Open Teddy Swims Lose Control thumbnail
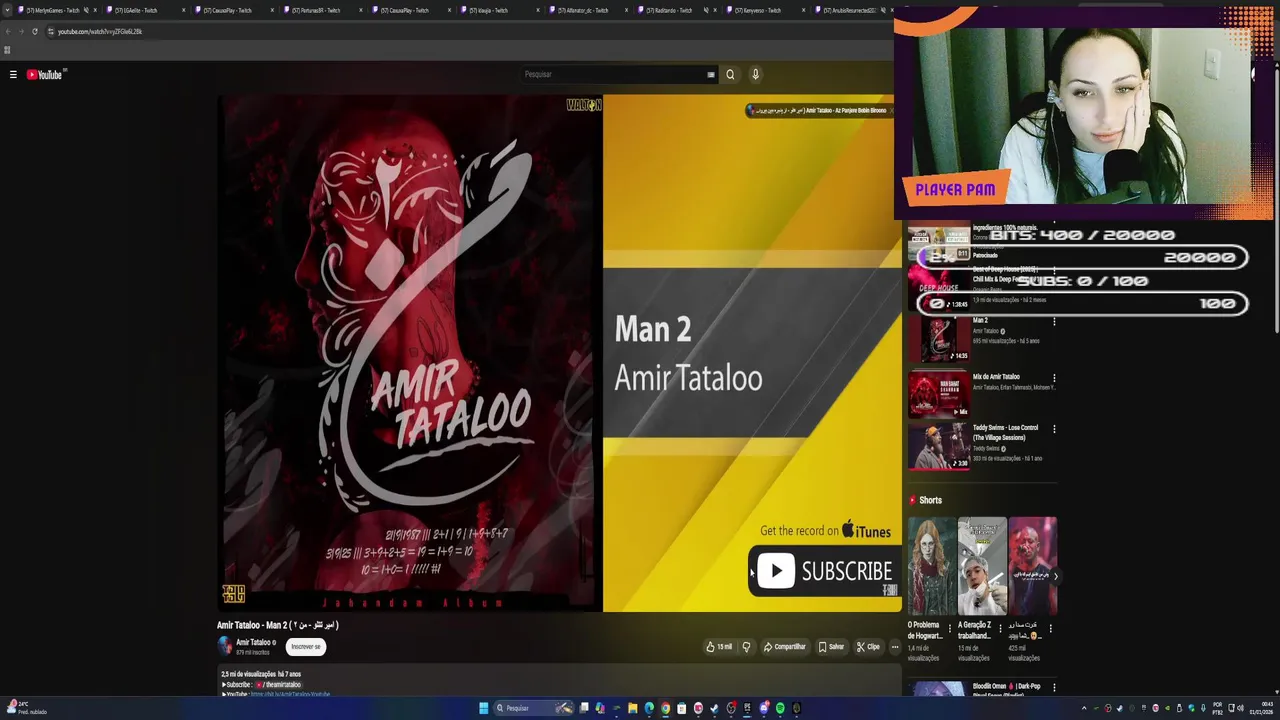The height and width of the screenshot is (720, 1280). (x=938, y=446)
